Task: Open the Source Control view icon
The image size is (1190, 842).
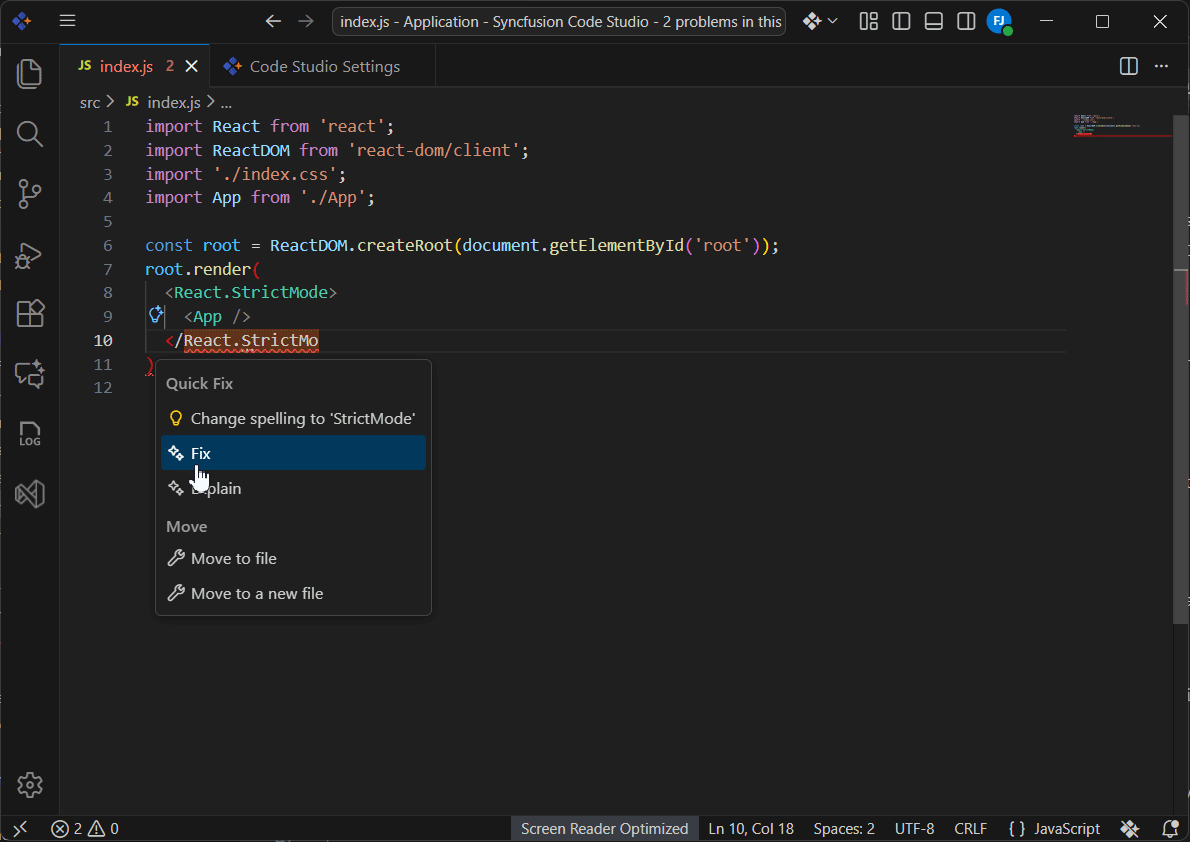Action: [x=30, y=194]
